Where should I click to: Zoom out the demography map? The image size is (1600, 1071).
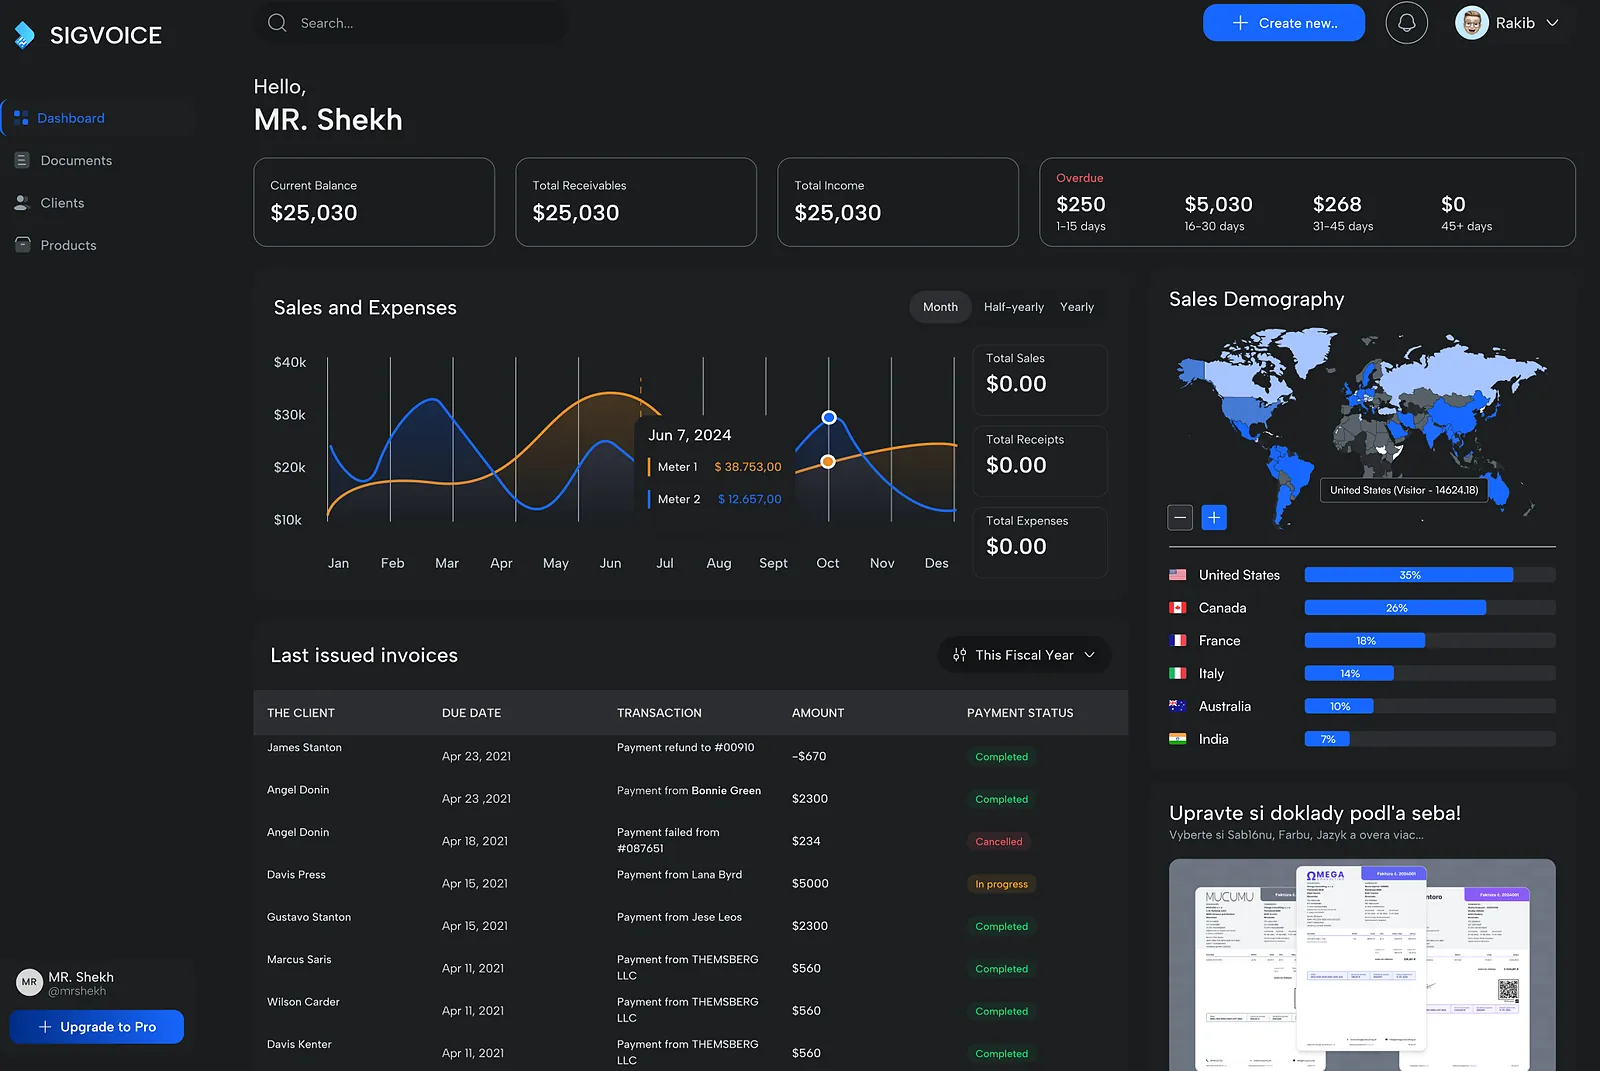pos(1180,517)
